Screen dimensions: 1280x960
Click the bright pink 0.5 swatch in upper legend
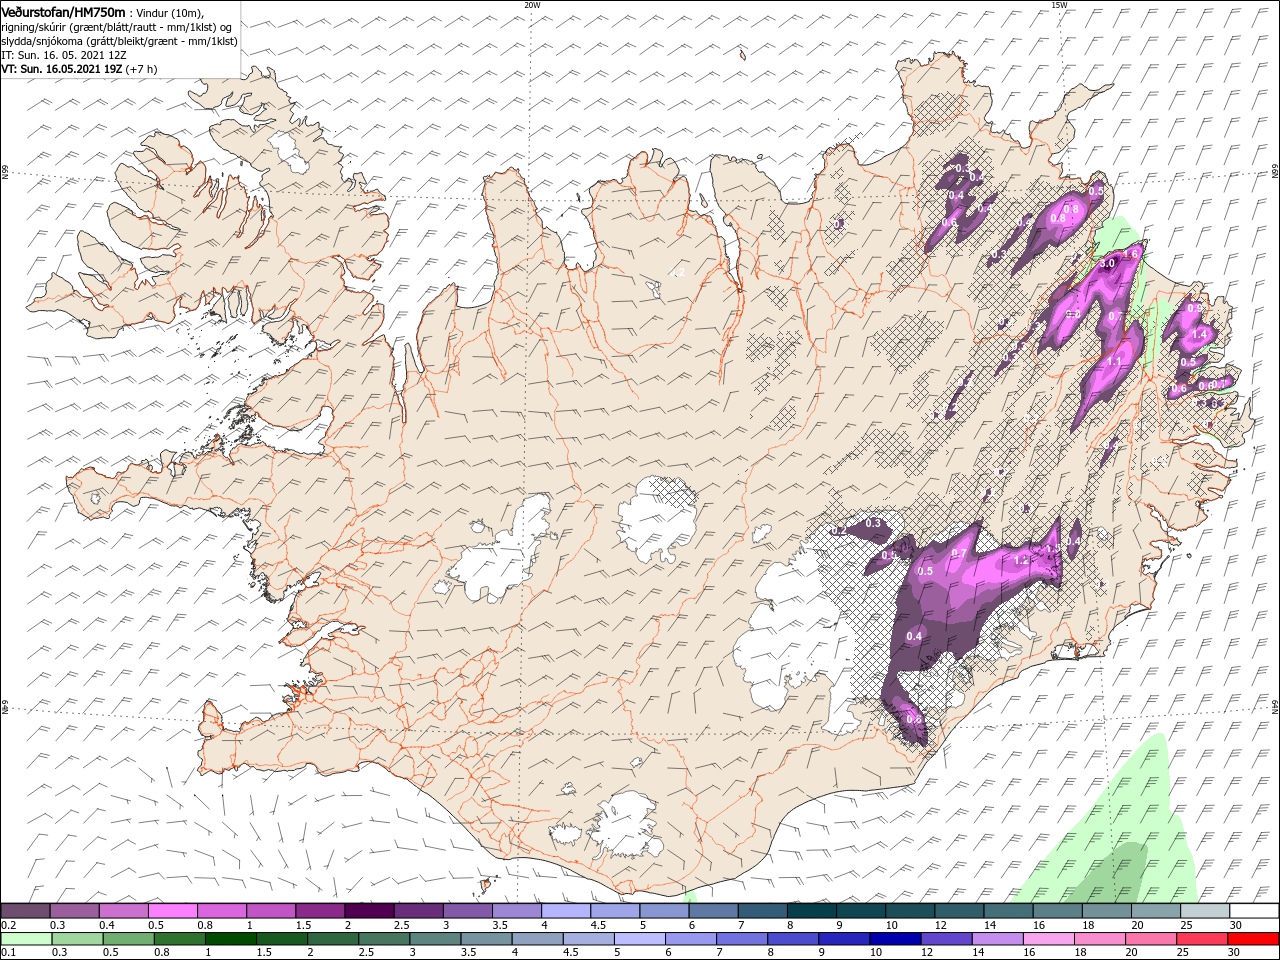(173, 911)
